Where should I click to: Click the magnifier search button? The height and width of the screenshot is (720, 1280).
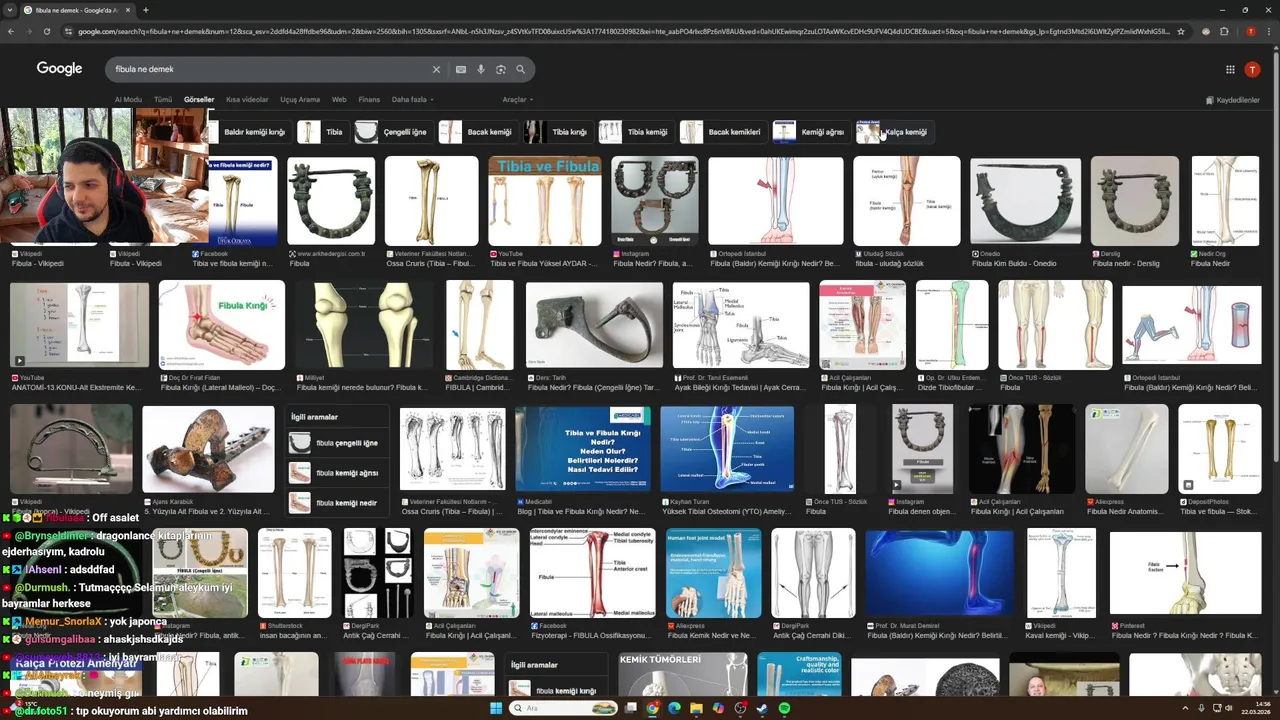point(521,69)
